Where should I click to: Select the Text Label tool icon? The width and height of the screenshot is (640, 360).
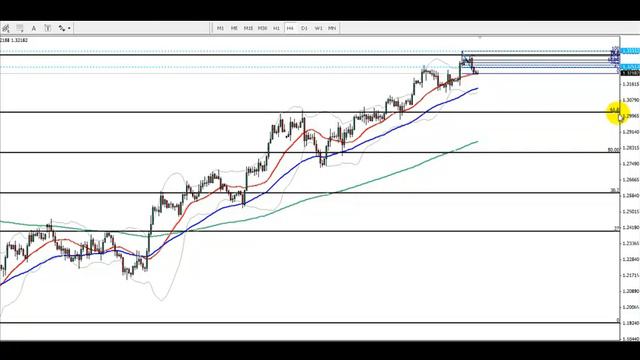[x=48, y=28]
